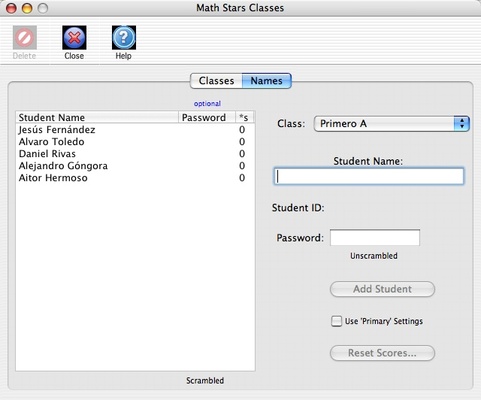Click the yellow minimize window button
Viewport: 481px width, 400px height.
pyautogui.click(x=27, y=8)
